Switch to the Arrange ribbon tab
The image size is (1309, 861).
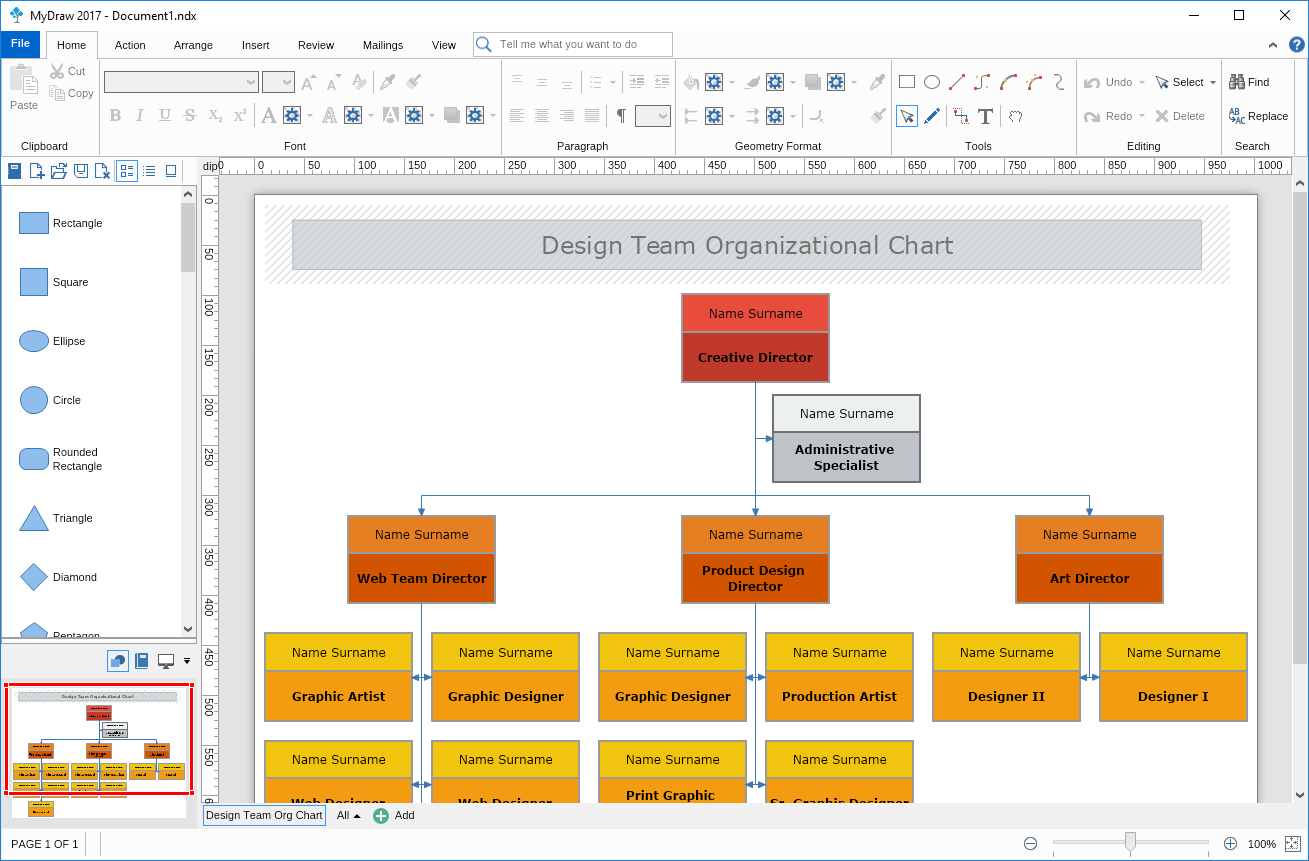point(193,45)
